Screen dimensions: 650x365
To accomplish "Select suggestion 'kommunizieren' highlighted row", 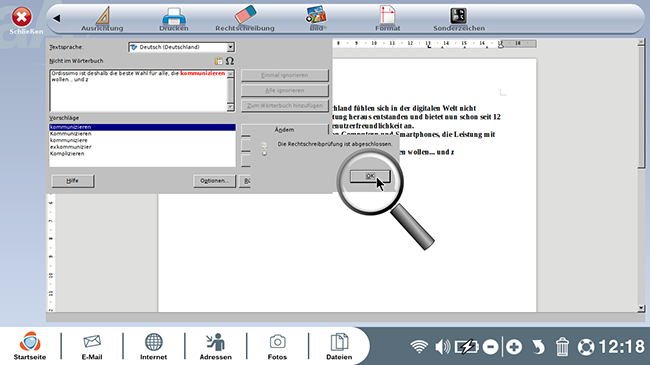I will pos(142,127).
